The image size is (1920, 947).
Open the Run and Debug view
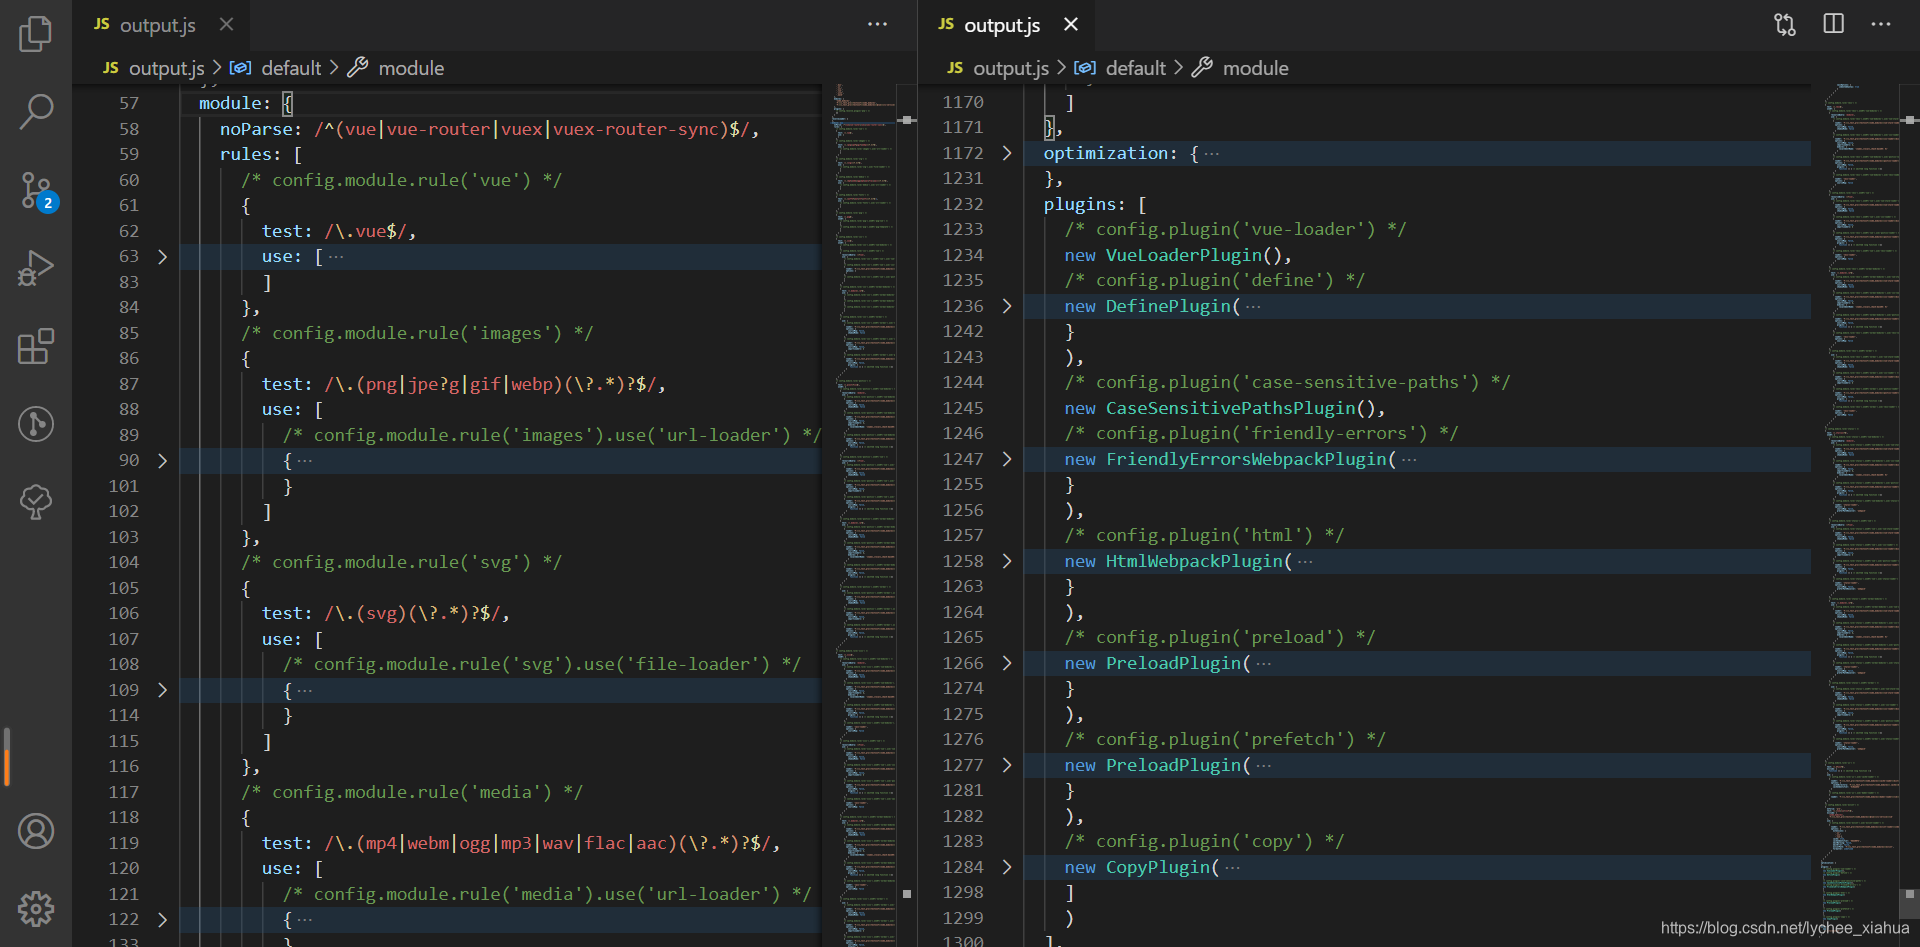tap(36, 268)
